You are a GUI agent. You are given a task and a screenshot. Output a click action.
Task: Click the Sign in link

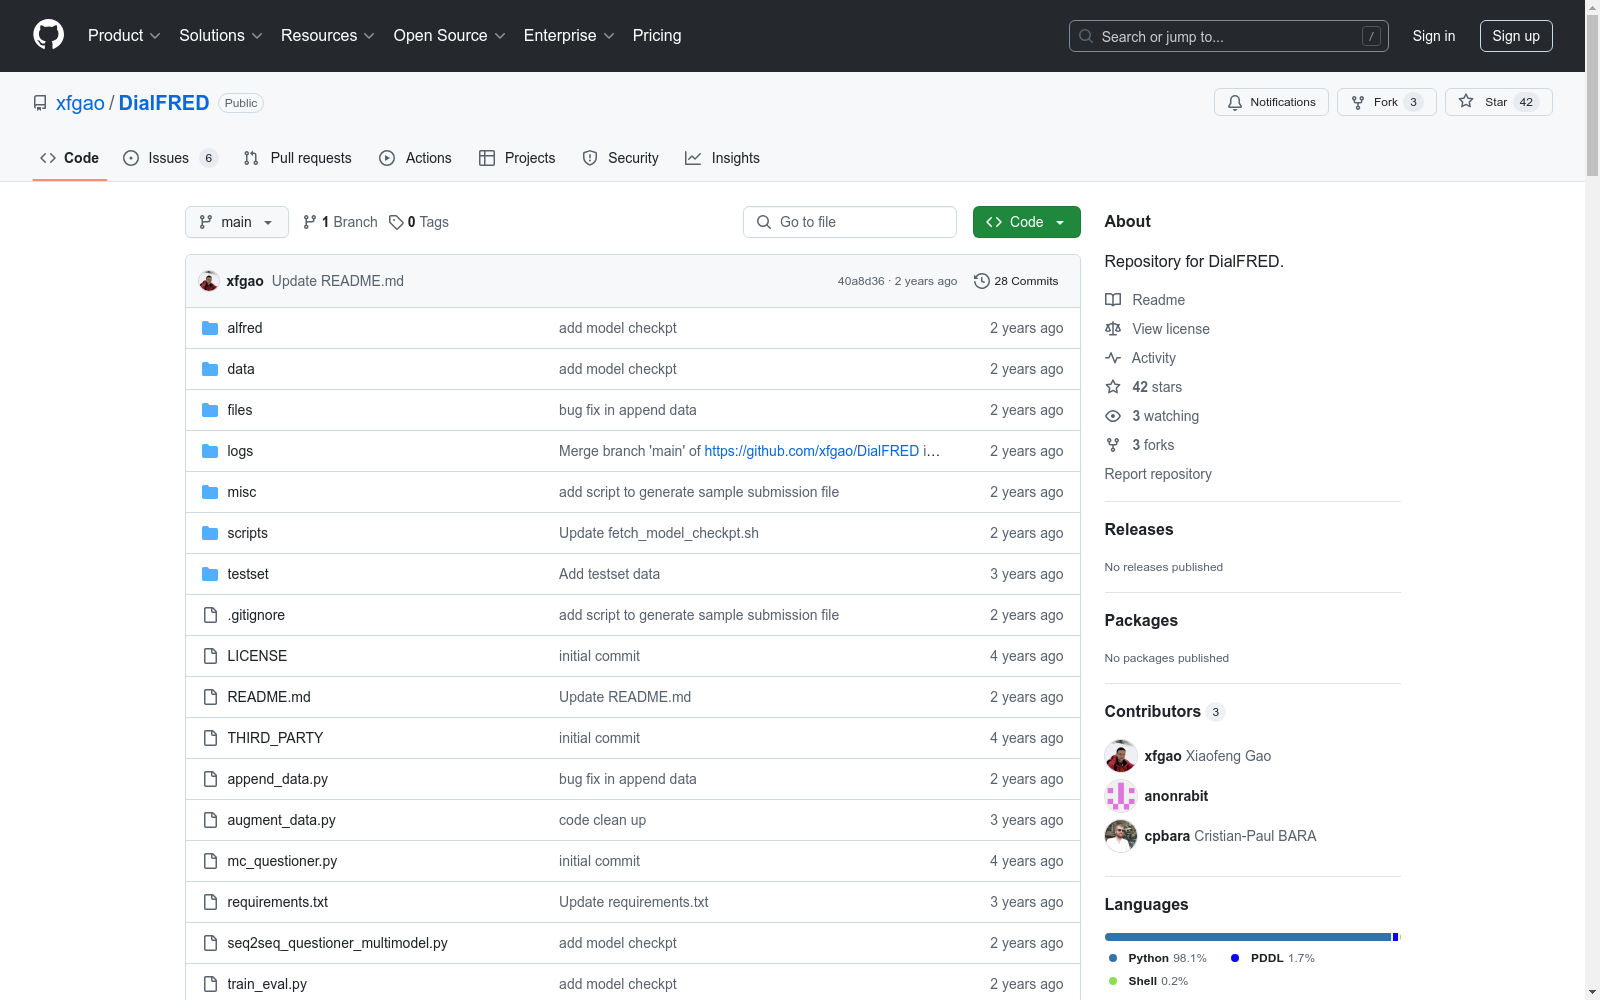pyautogui.click(x=1434, y=36)
